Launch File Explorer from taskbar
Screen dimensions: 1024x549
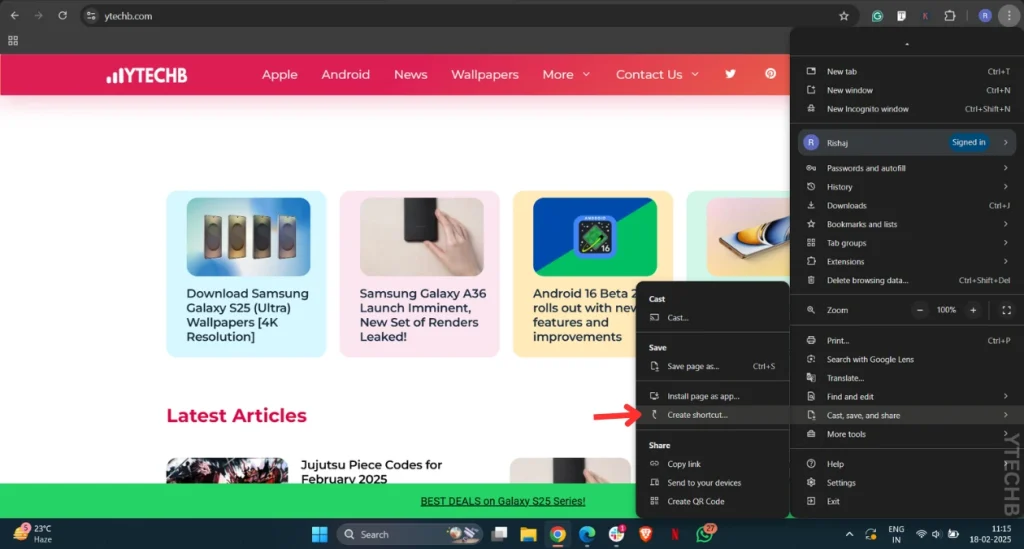click(528, 535)
